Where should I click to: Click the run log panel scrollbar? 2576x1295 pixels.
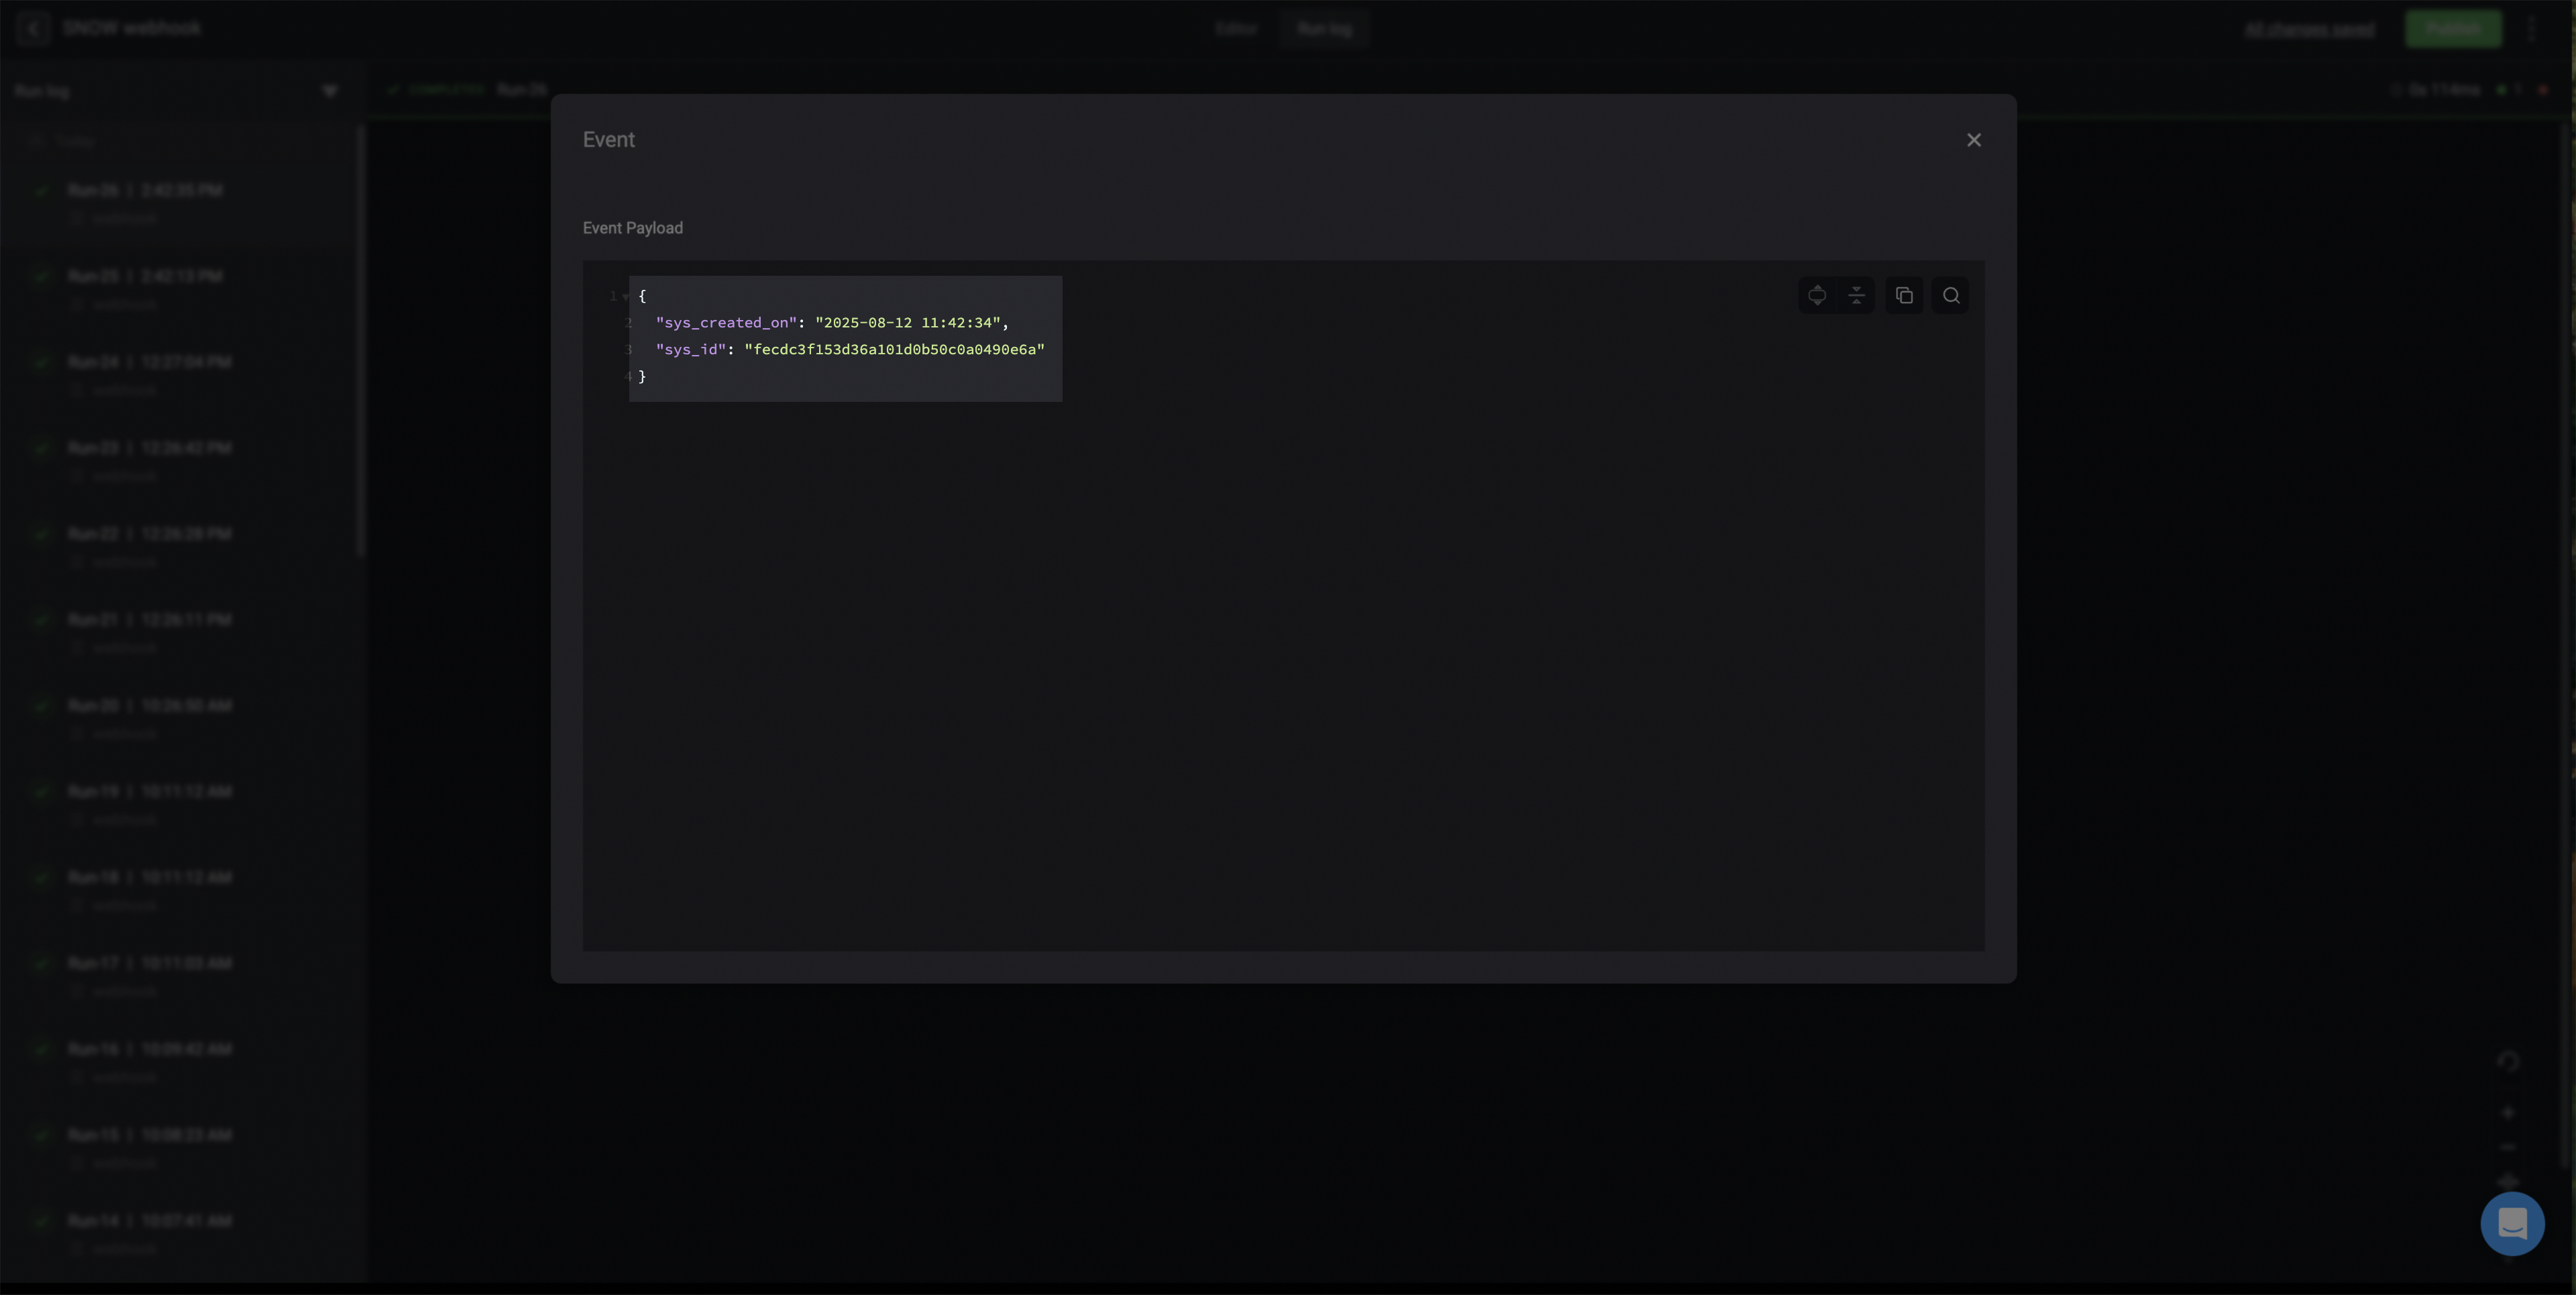click(x=361, y=340)
